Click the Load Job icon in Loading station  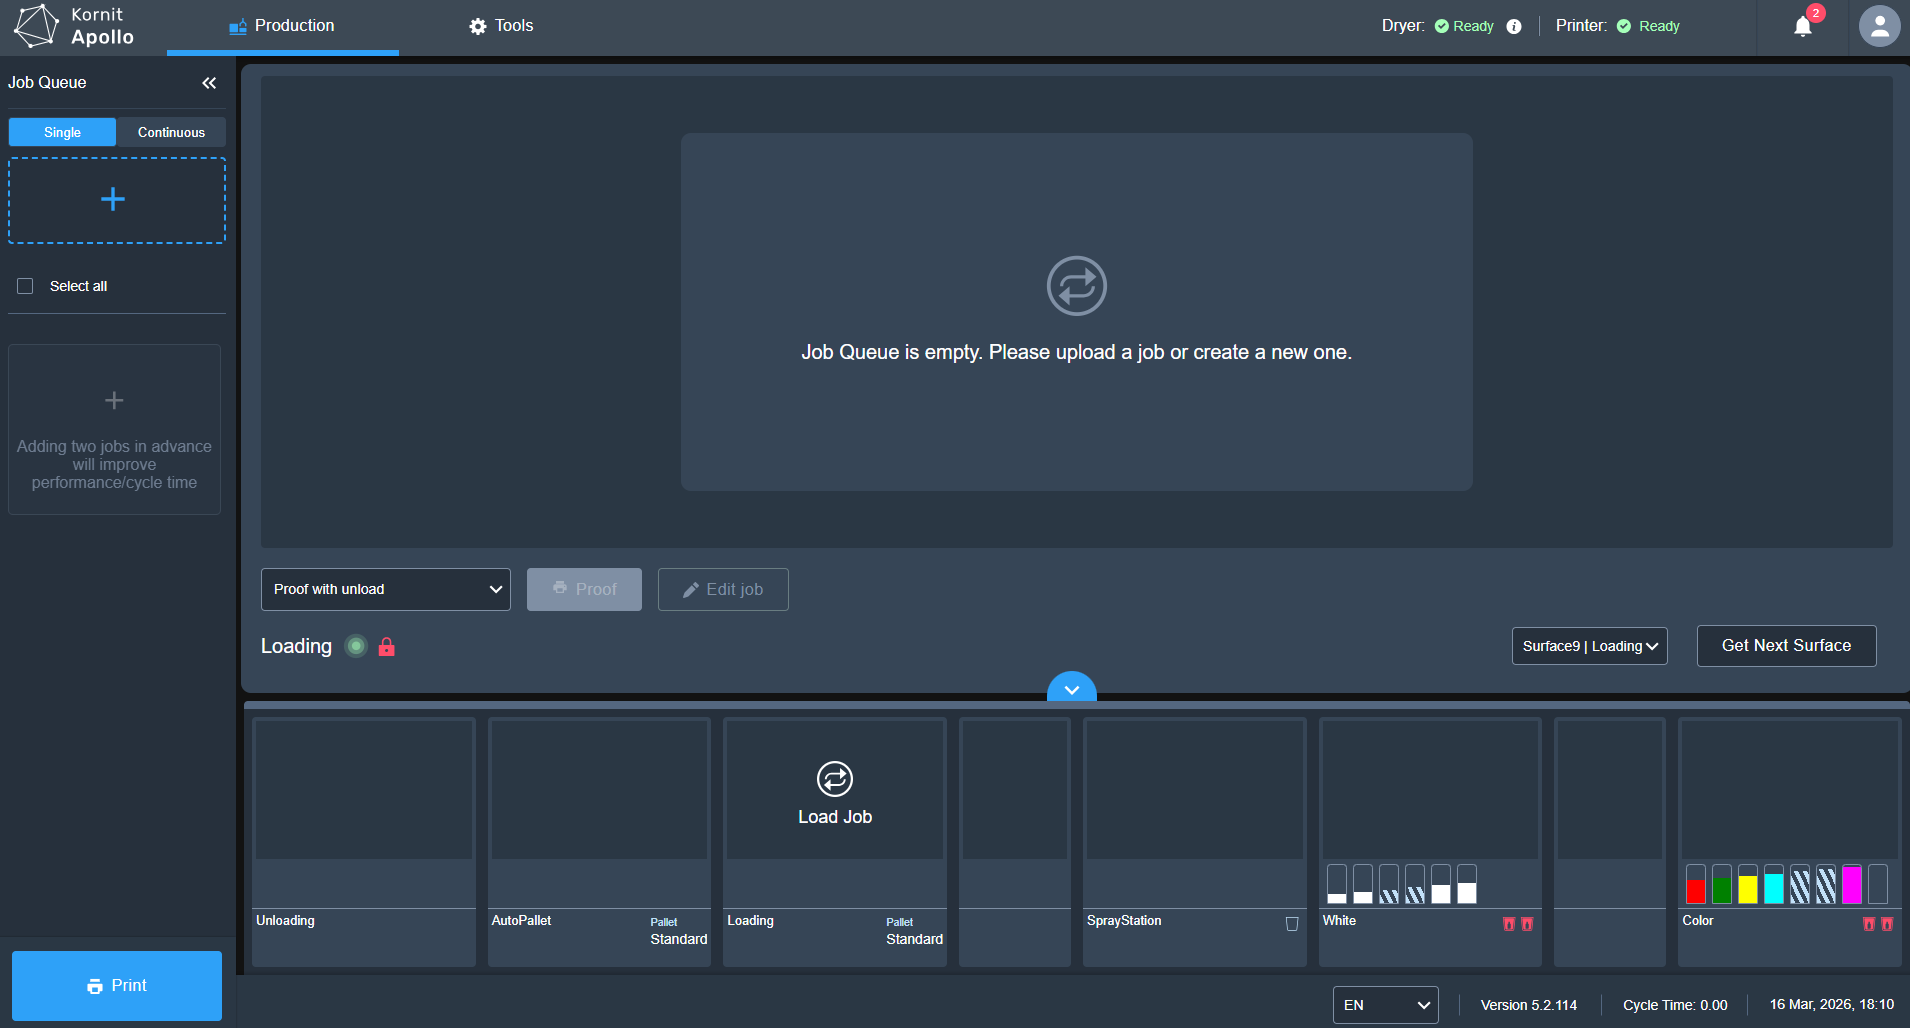(834, 779)
